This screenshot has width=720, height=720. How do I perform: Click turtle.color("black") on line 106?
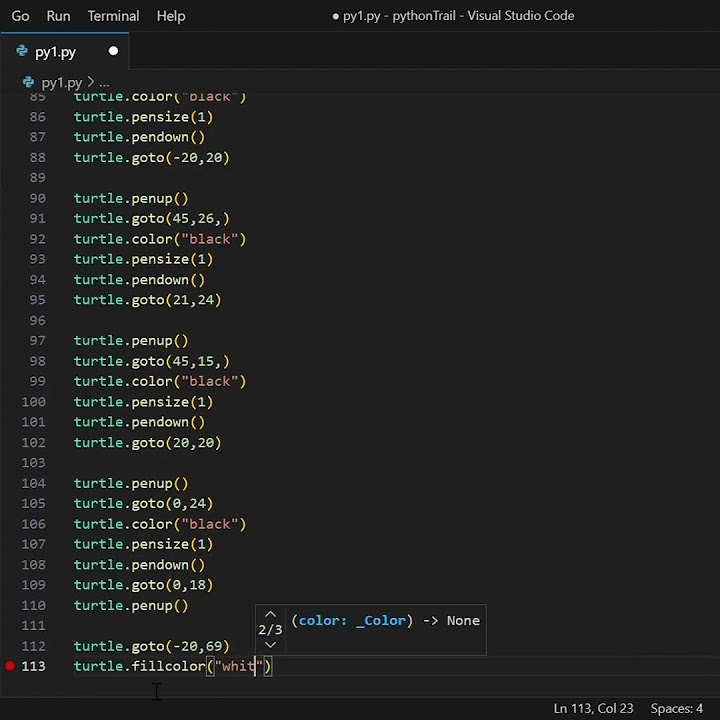pos(160,524)
